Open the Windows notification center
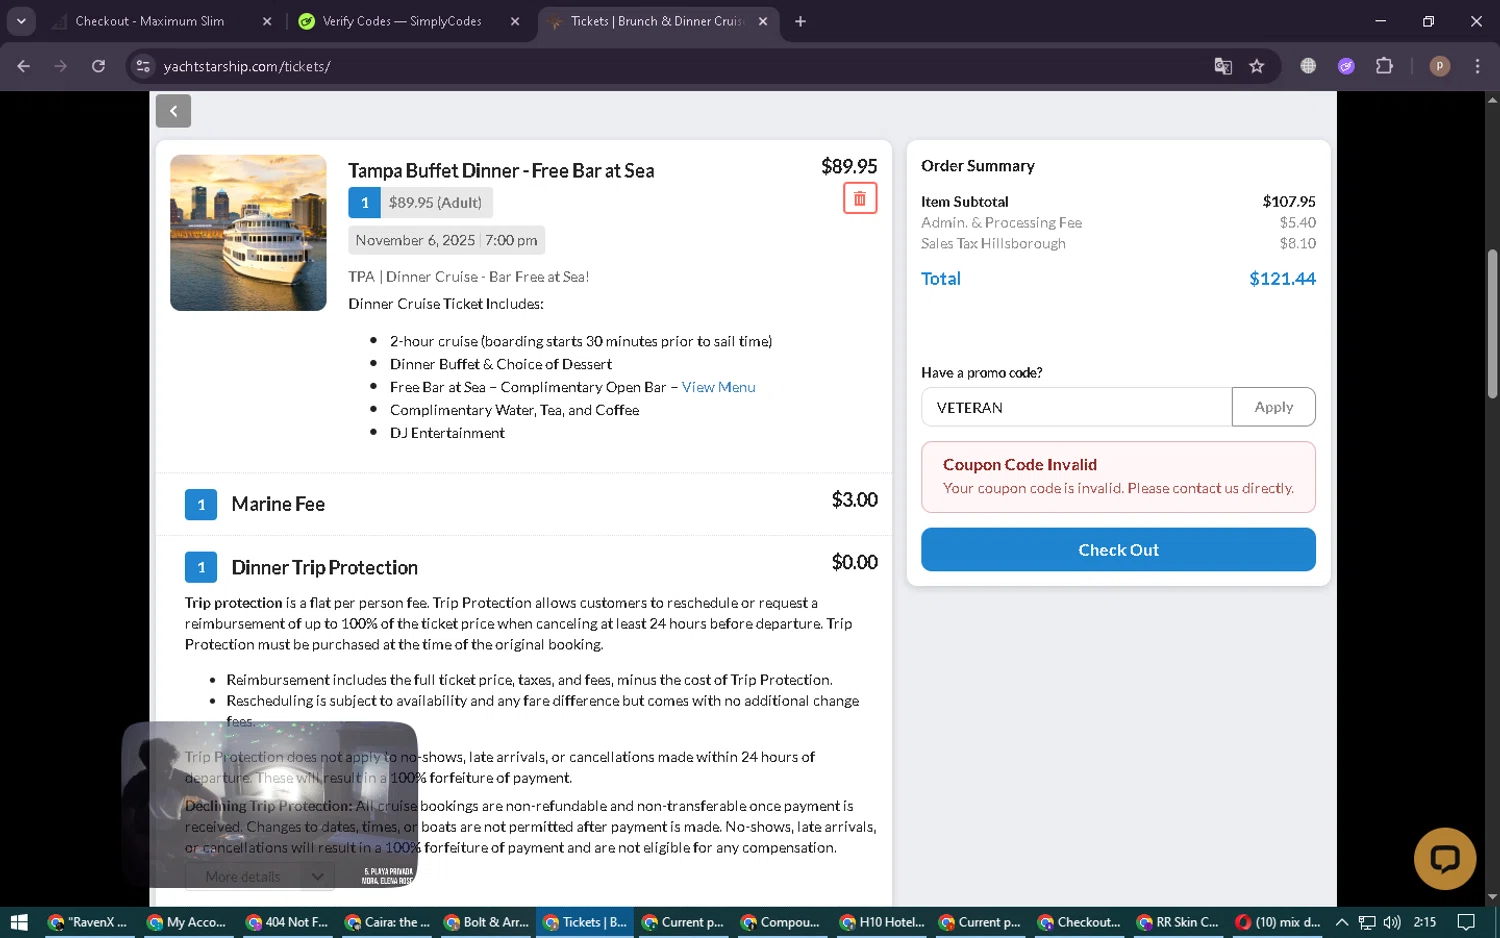The image size is (1500, 938). pos(1466,922)
